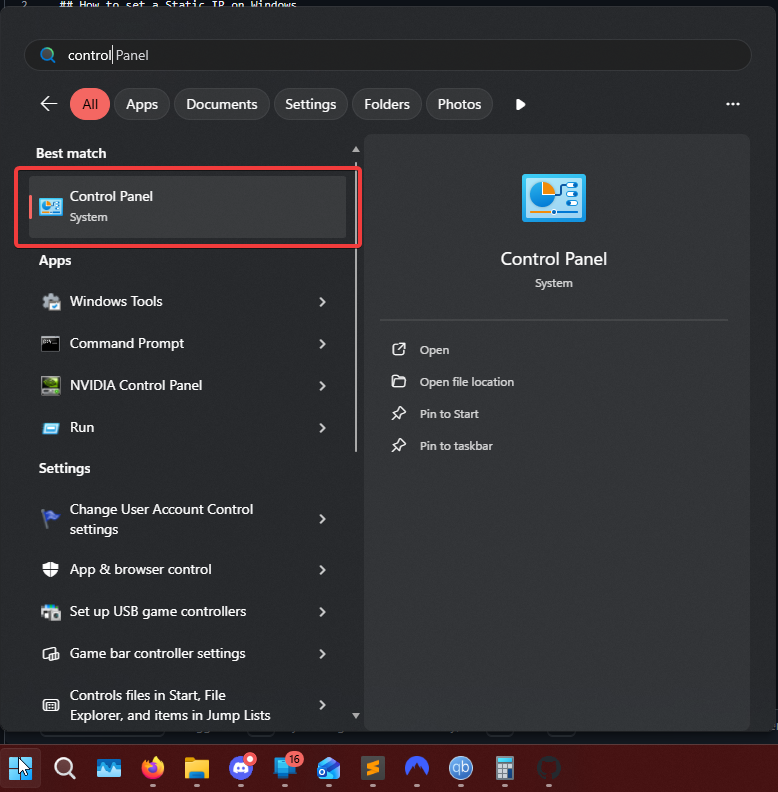Expand Game bar controller settings chevron

pyautogui.click(x=322, y=654)
